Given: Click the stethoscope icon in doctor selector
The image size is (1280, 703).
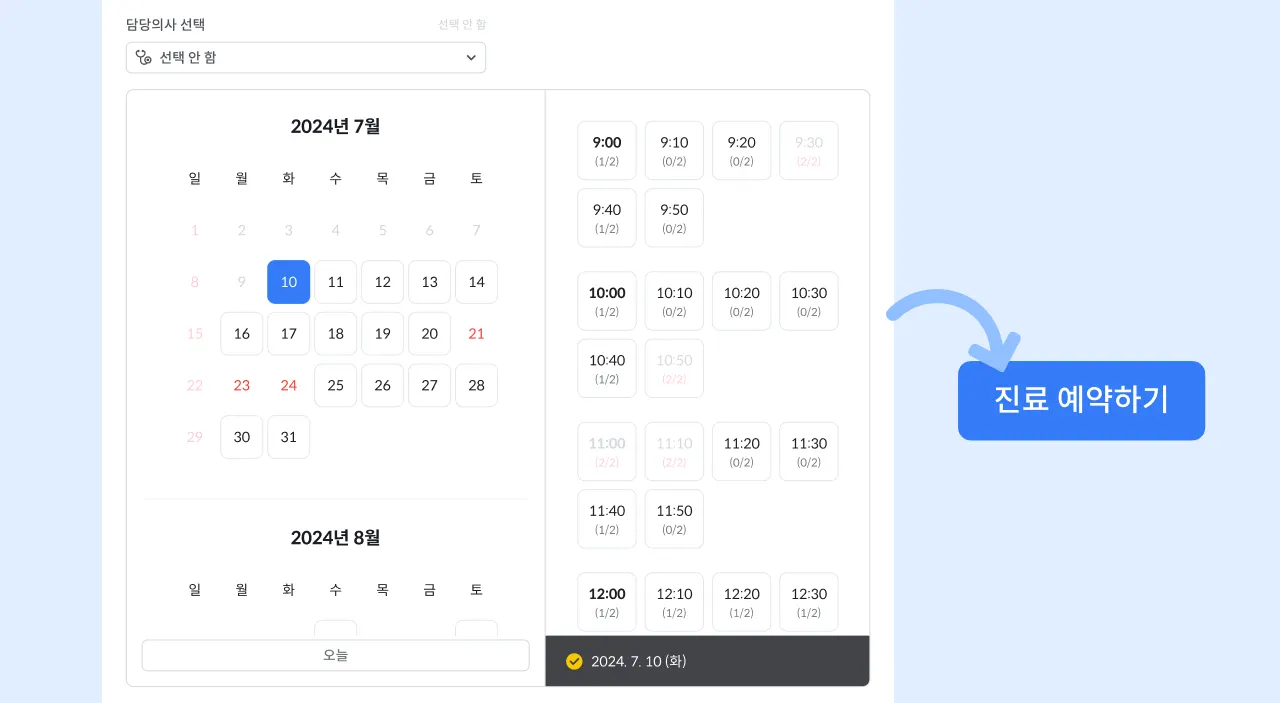Looking at the screenshot, I should 144,57.
